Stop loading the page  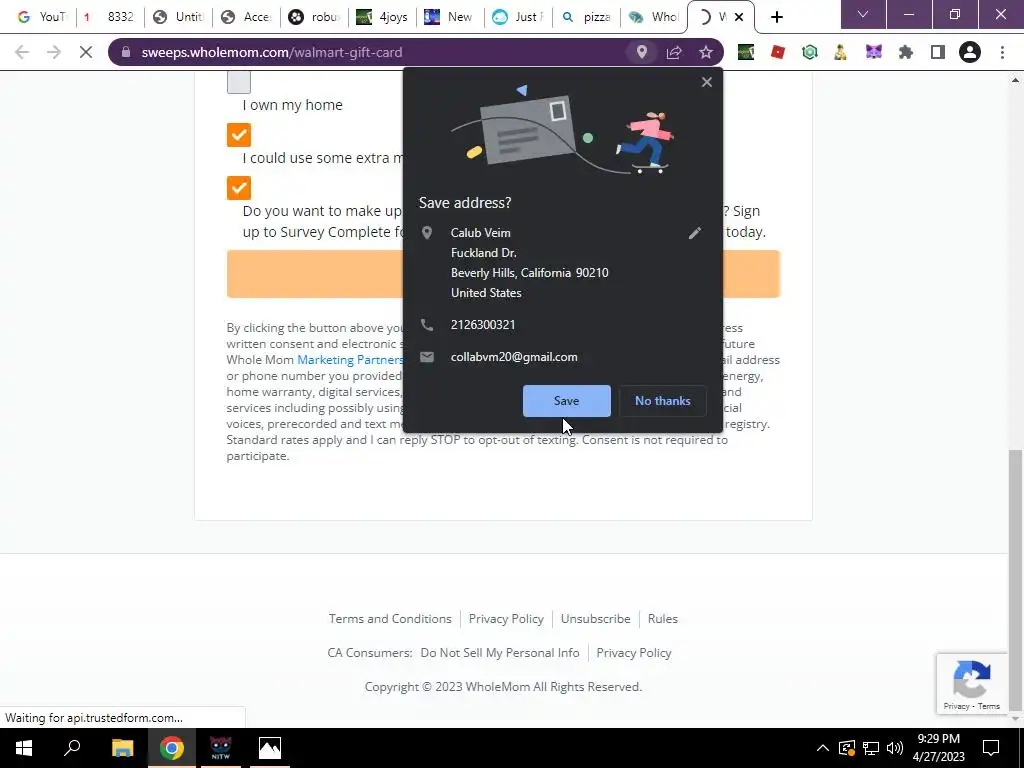click(86, 52)
